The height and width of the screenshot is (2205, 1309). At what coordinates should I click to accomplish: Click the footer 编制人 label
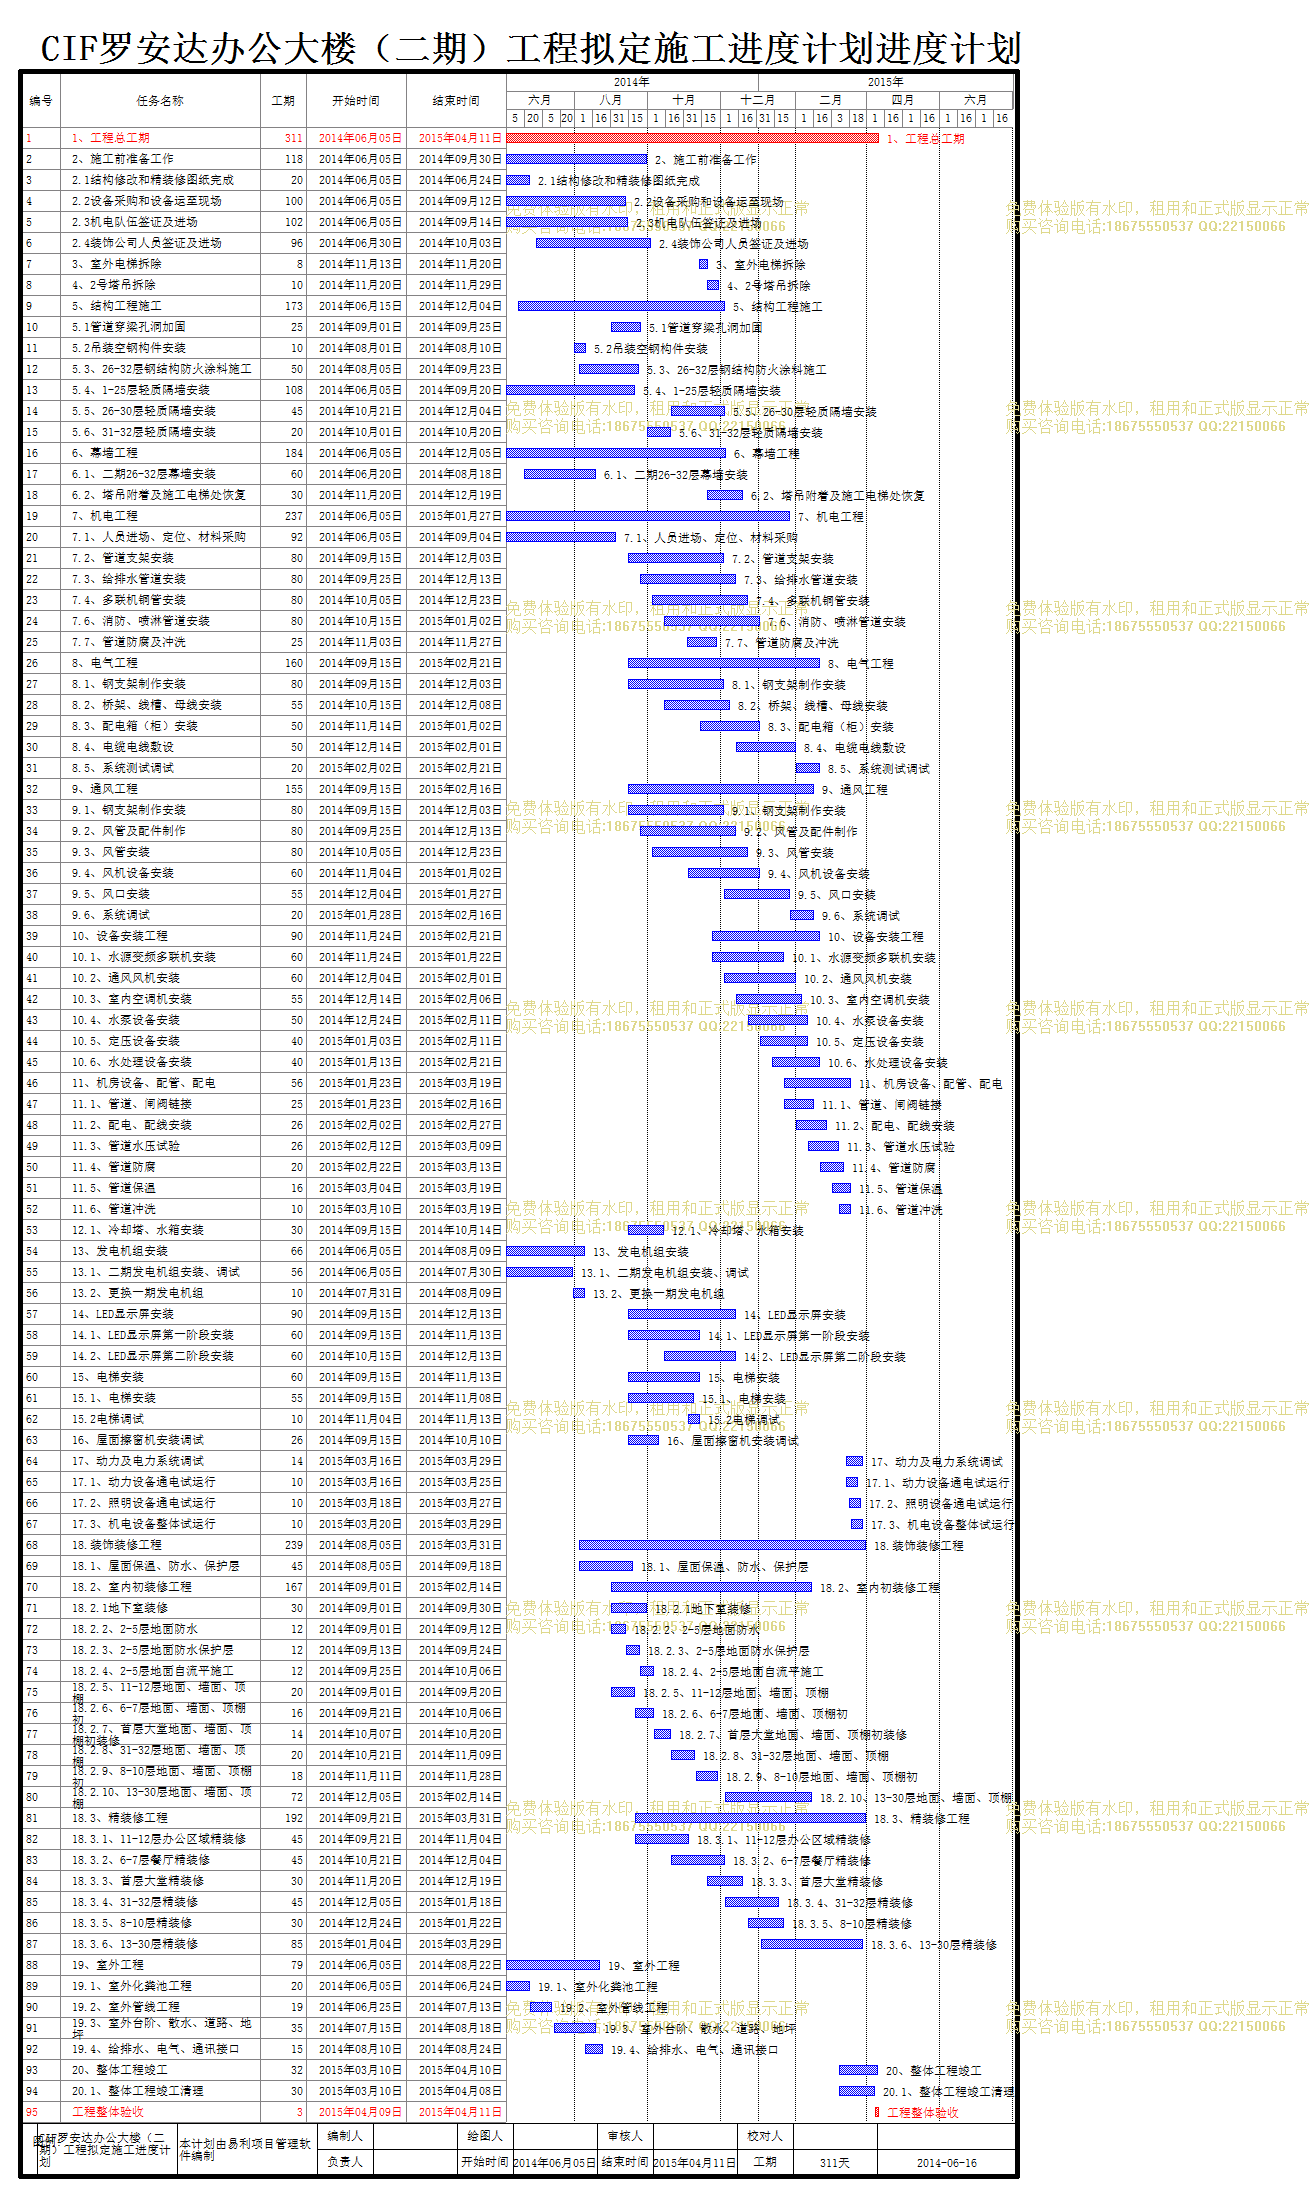pos(345,2136)
